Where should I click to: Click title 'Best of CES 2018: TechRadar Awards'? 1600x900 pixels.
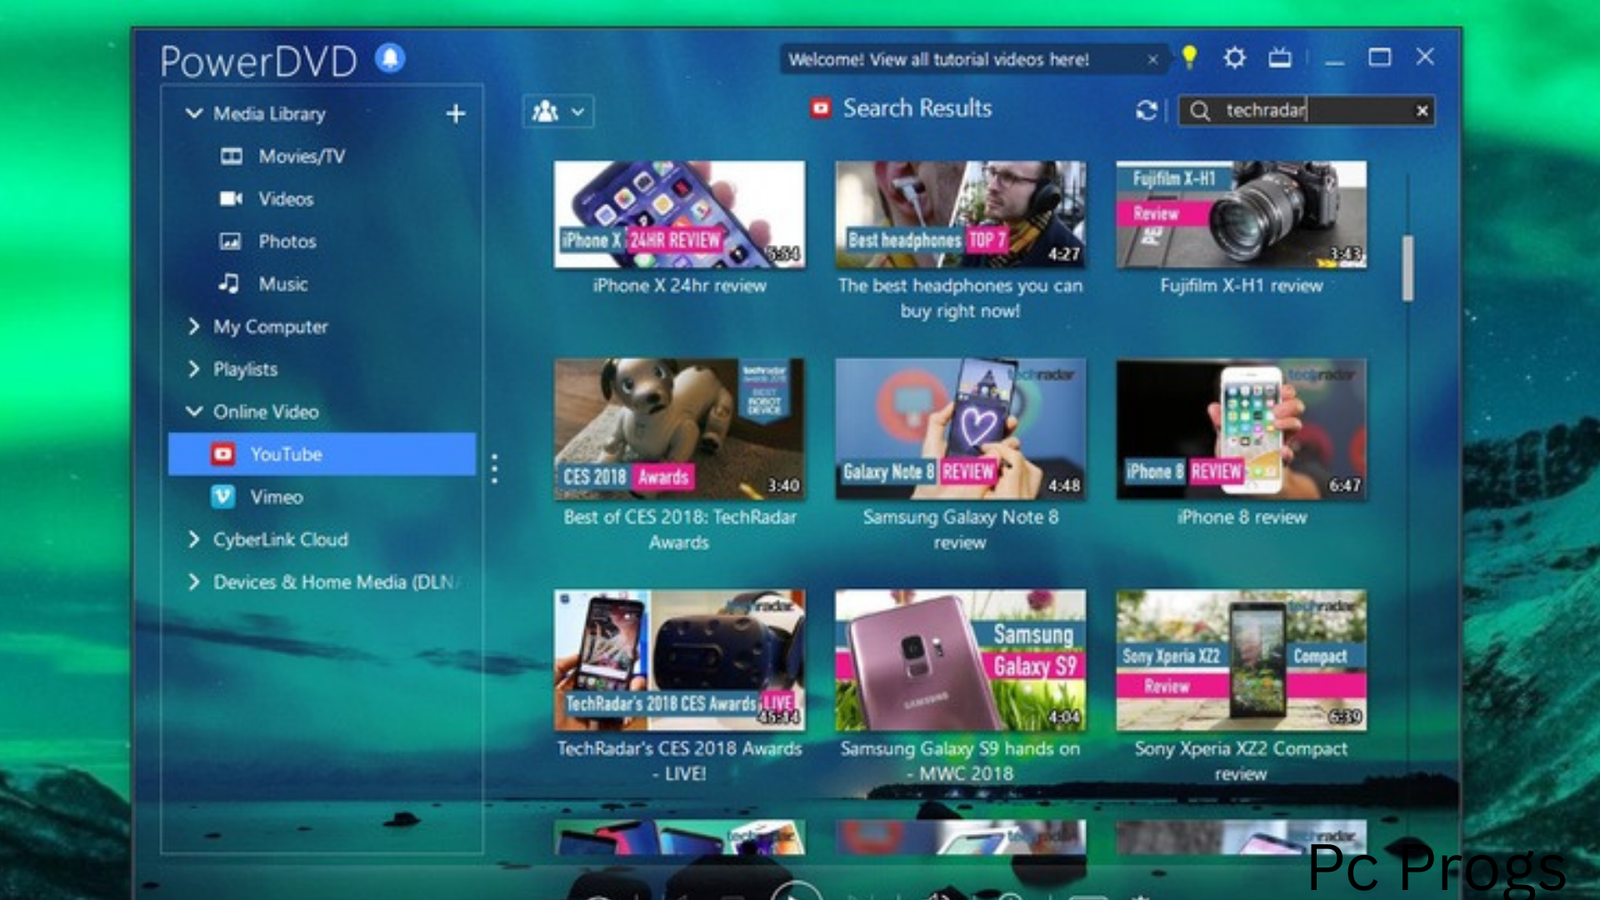(679, 530)
